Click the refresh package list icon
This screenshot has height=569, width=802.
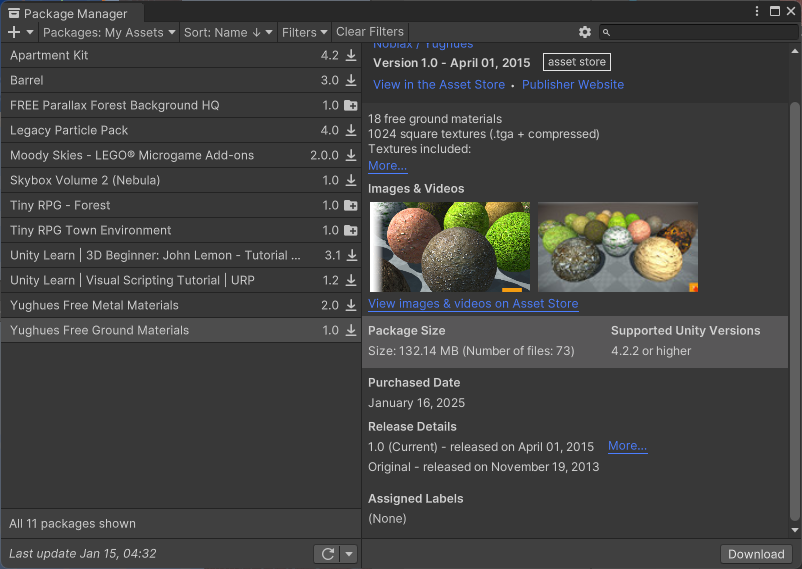pyautogui.click(x=328, y=554)
